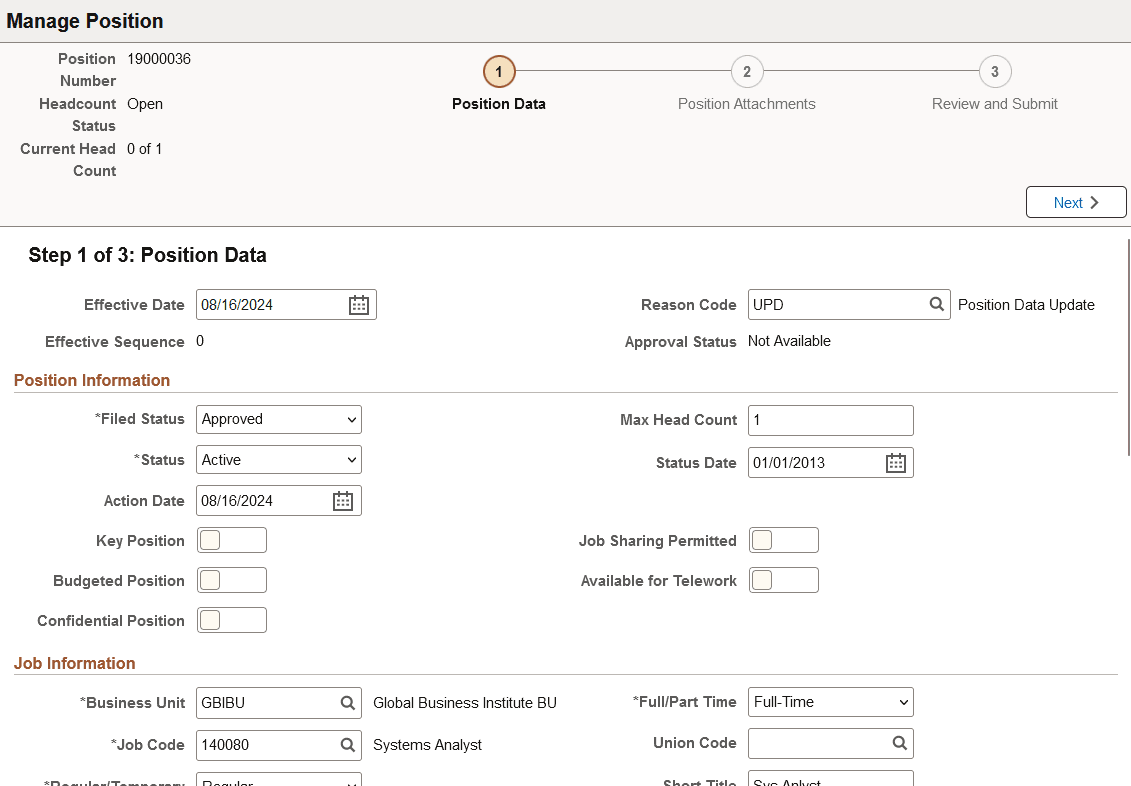Screen dimensions: 1131x786
Task: Open the Business Unit lookup search
Action: click(x=346, y=702)
